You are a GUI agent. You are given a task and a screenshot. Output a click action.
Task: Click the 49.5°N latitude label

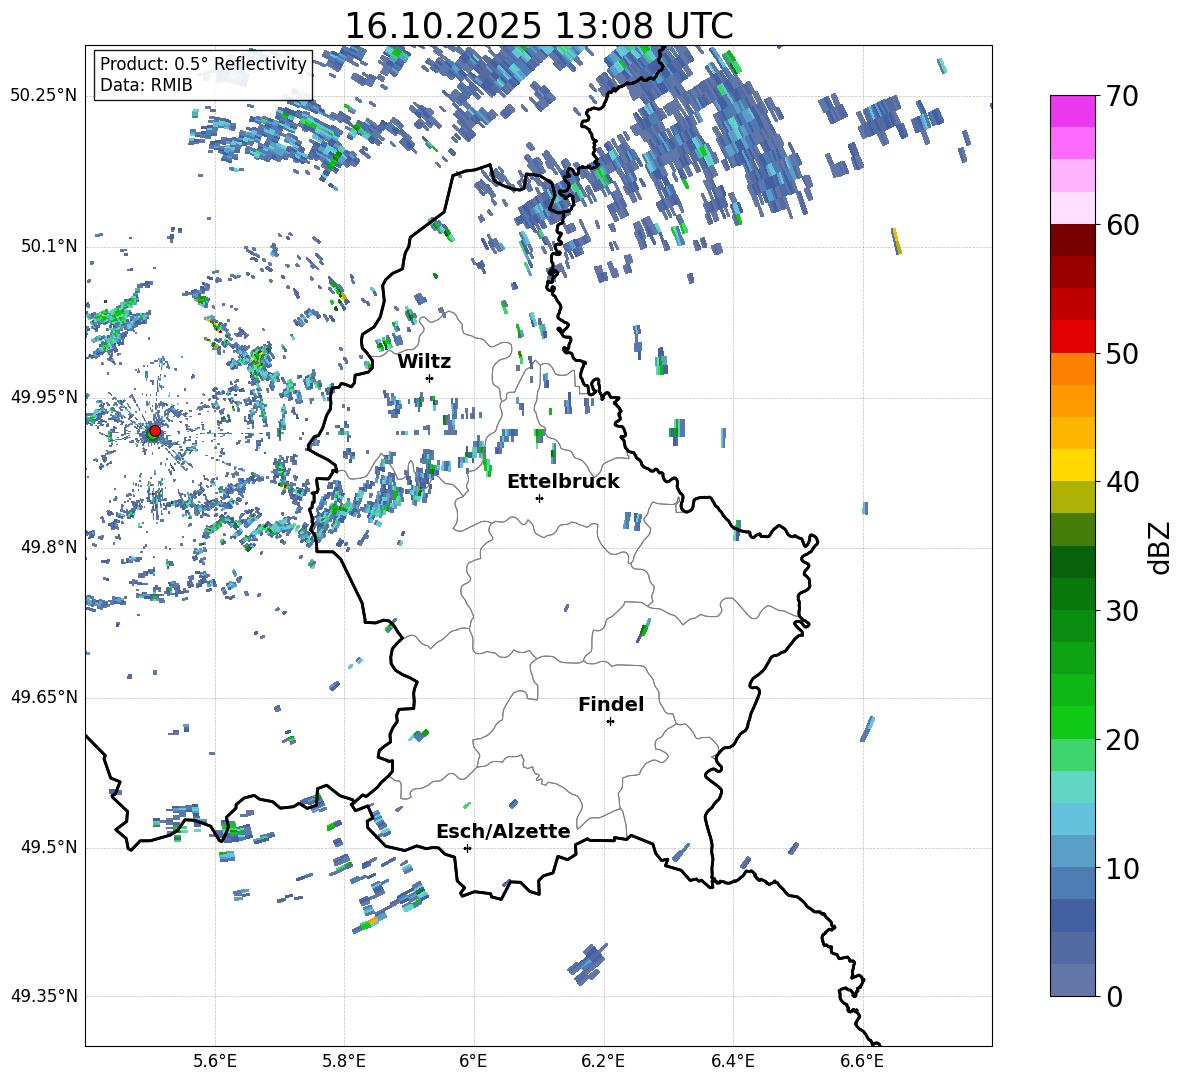[x=48, y=847]
